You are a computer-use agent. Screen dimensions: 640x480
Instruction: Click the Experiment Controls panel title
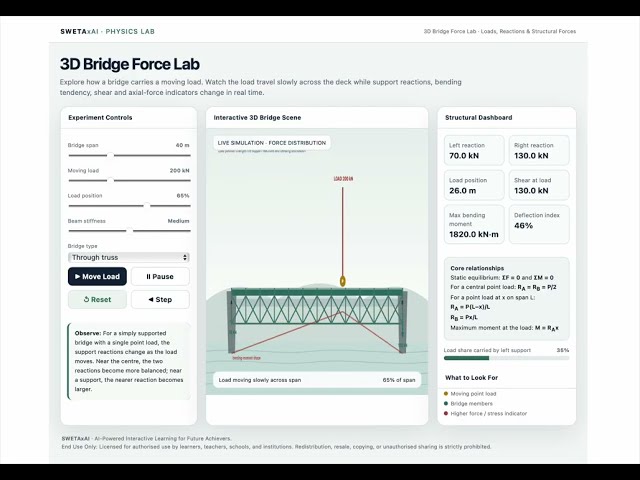coord(100,118)
